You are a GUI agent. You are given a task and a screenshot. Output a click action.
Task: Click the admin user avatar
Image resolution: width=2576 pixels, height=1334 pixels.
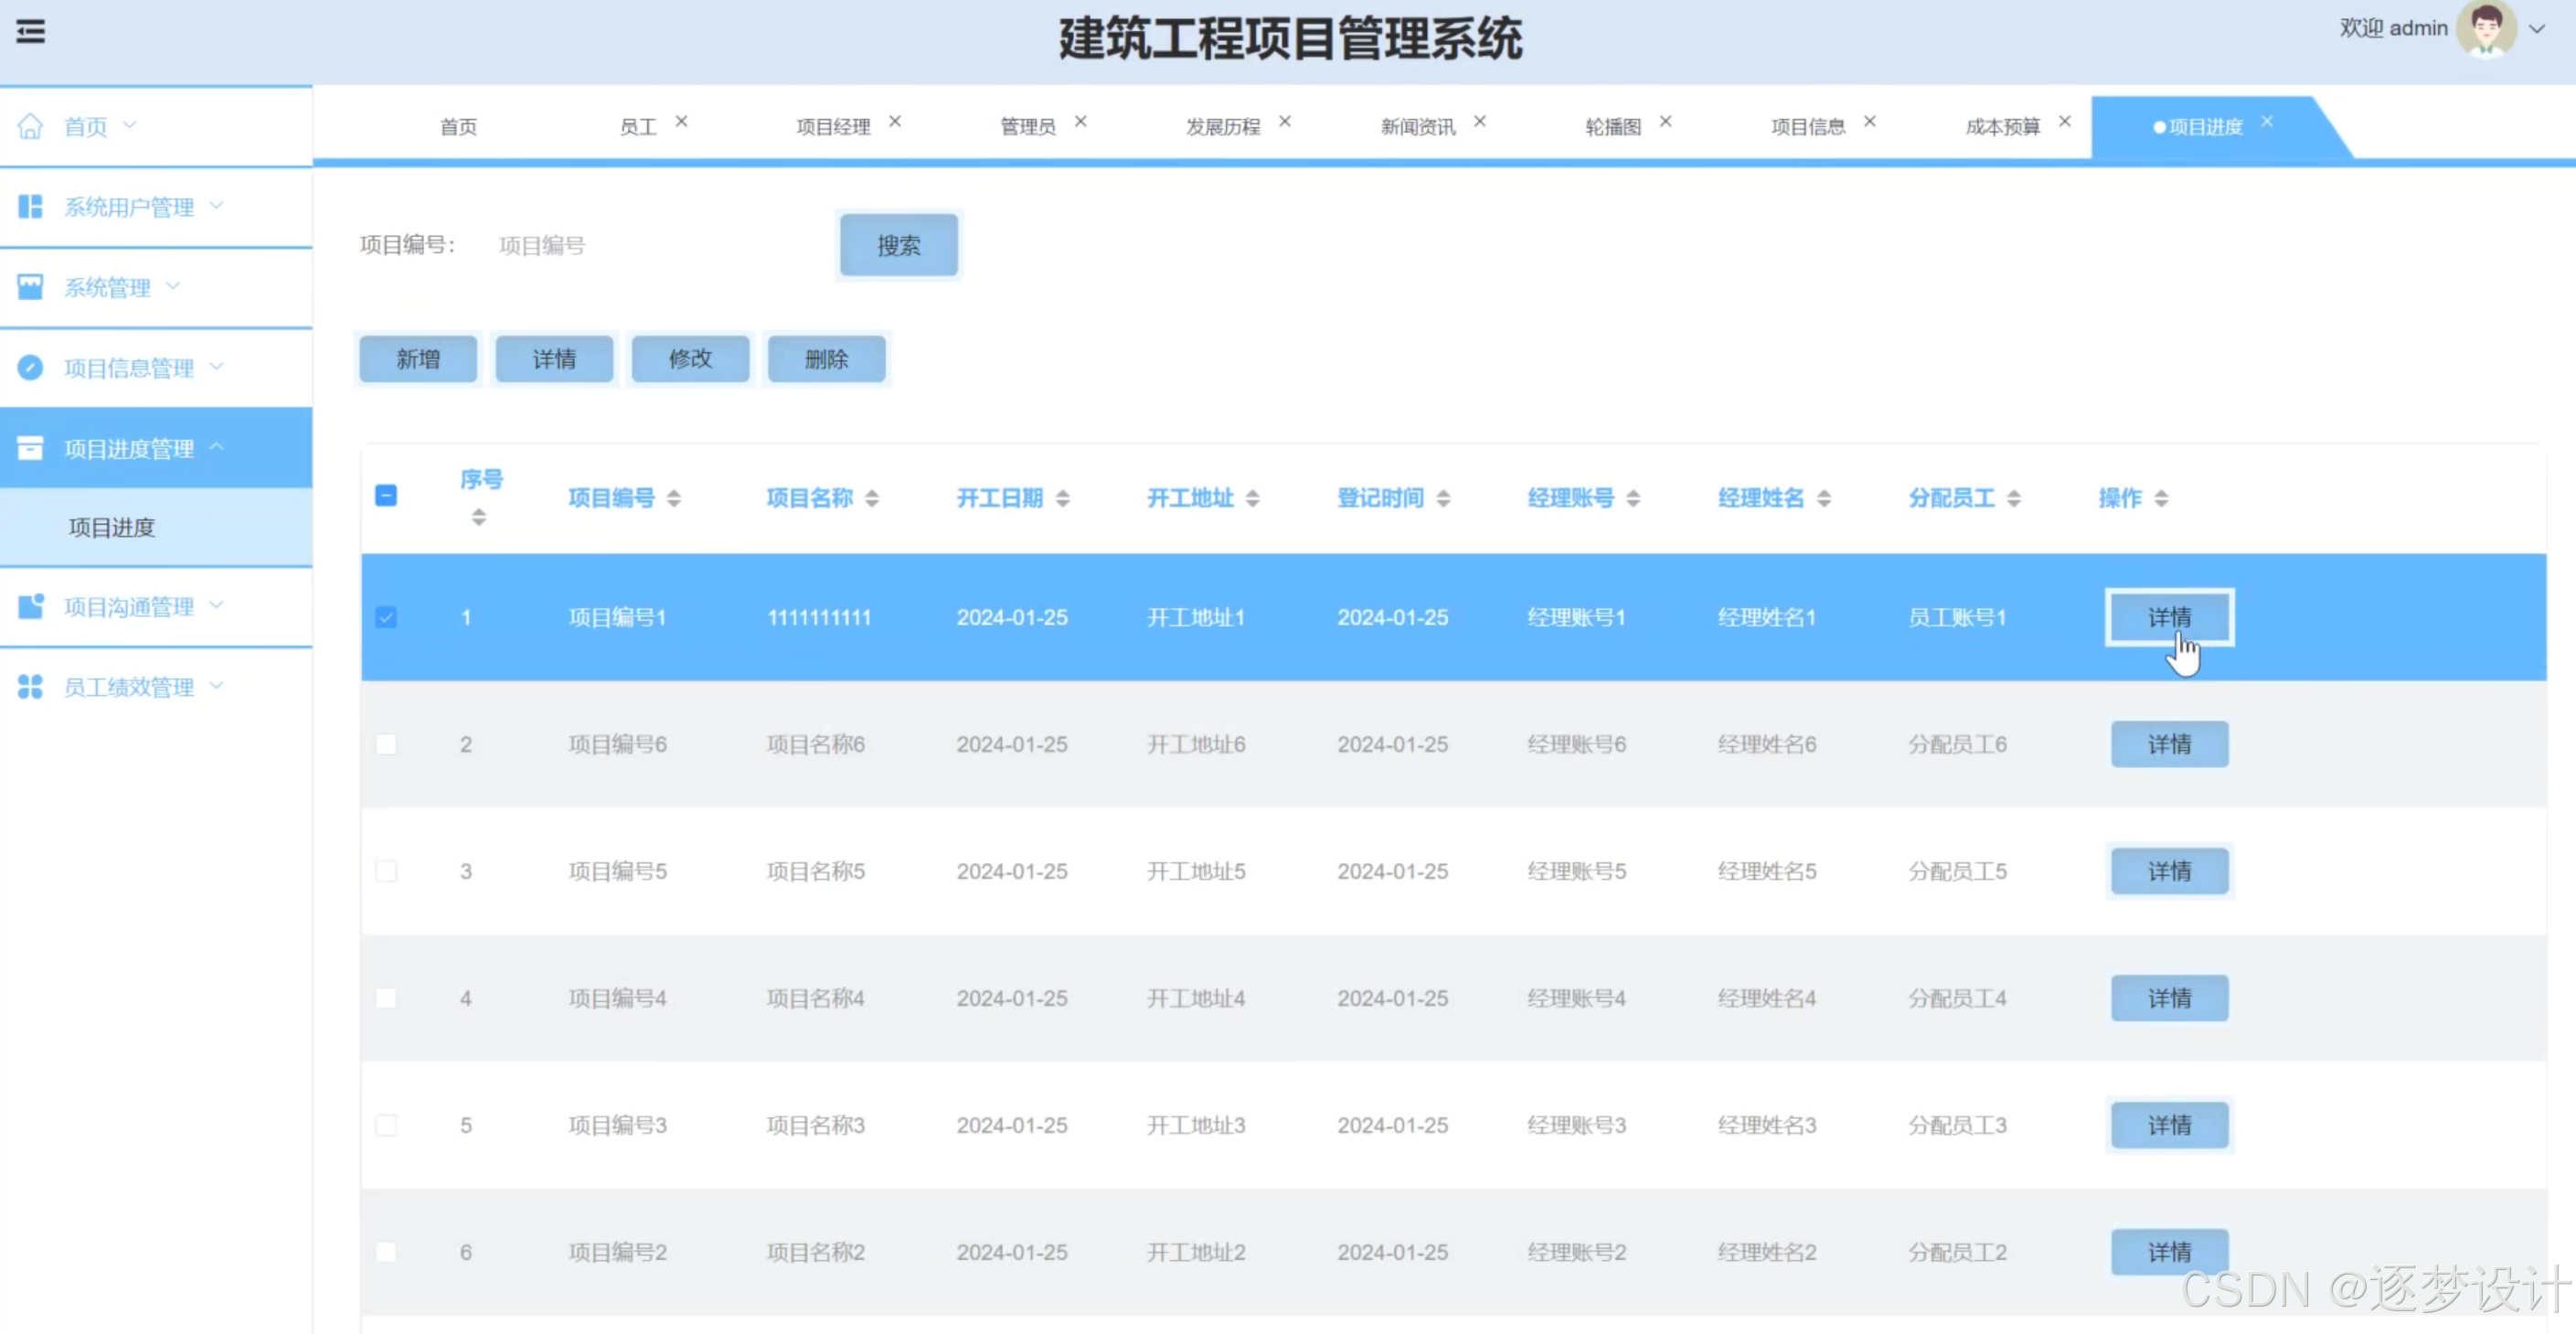(2486, 30)
